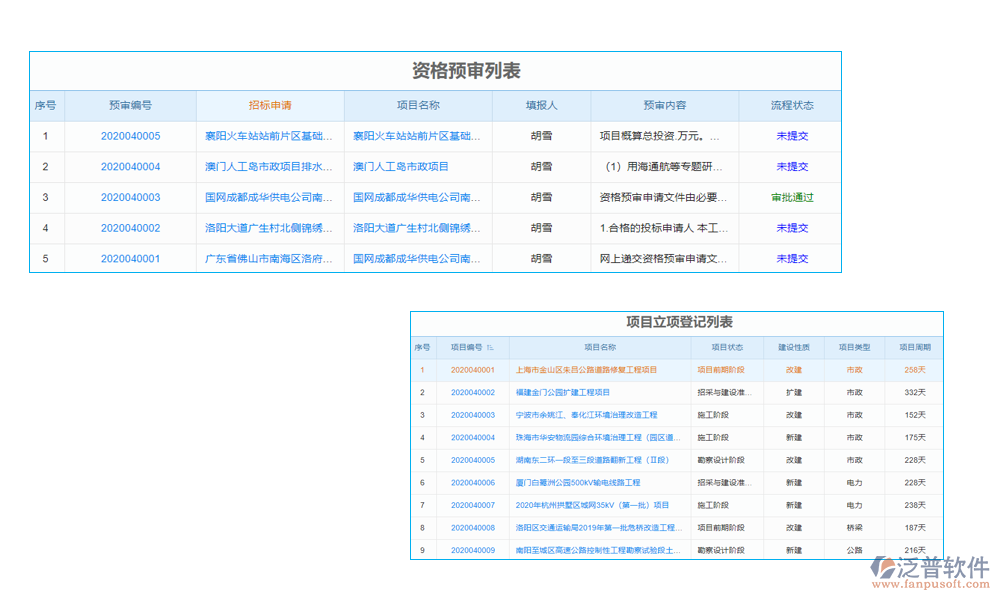
Task: Click project number 2020040009
Action: point(471,549)
